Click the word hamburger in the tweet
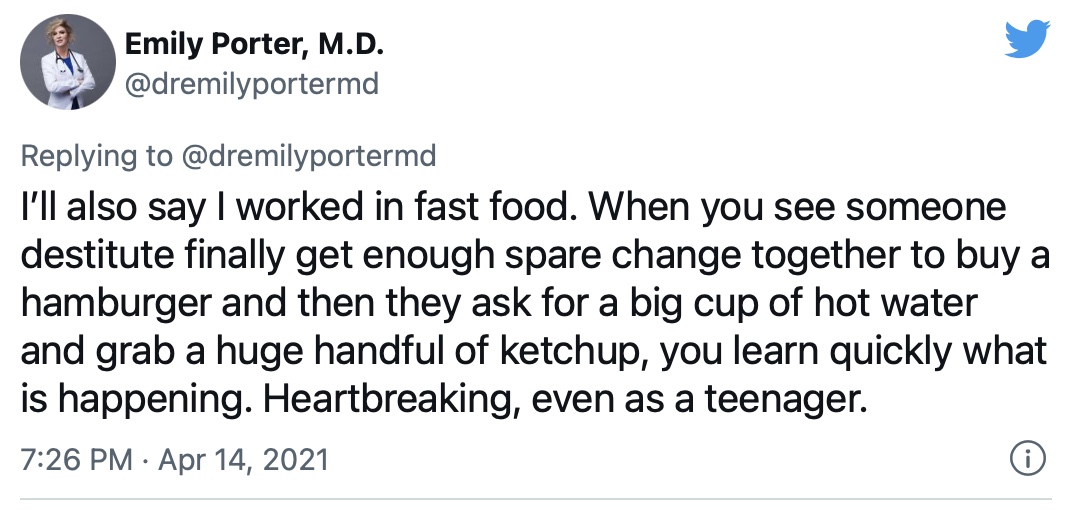This screenshot has height=512, width=1070. click(117, 304)
